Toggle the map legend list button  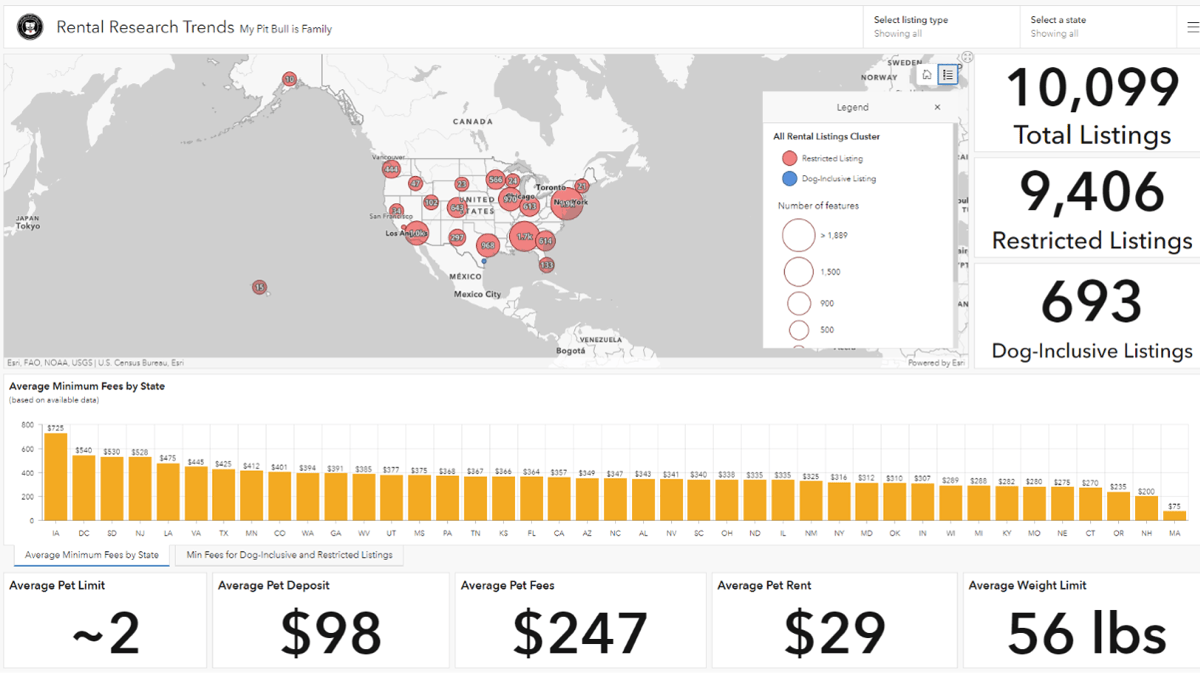948,75
